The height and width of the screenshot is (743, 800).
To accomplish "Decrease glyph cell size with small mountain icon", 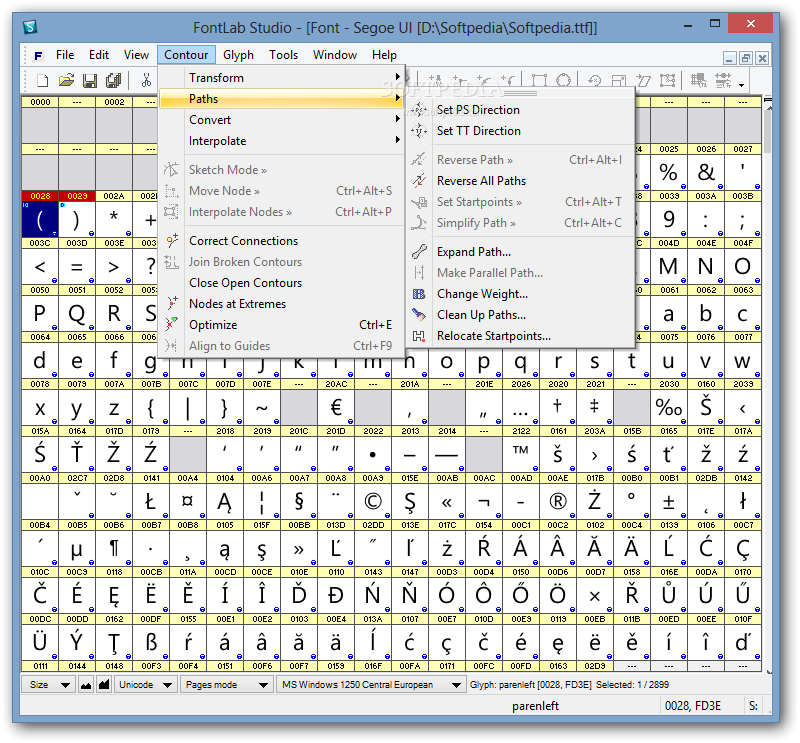I will (86, 685).
